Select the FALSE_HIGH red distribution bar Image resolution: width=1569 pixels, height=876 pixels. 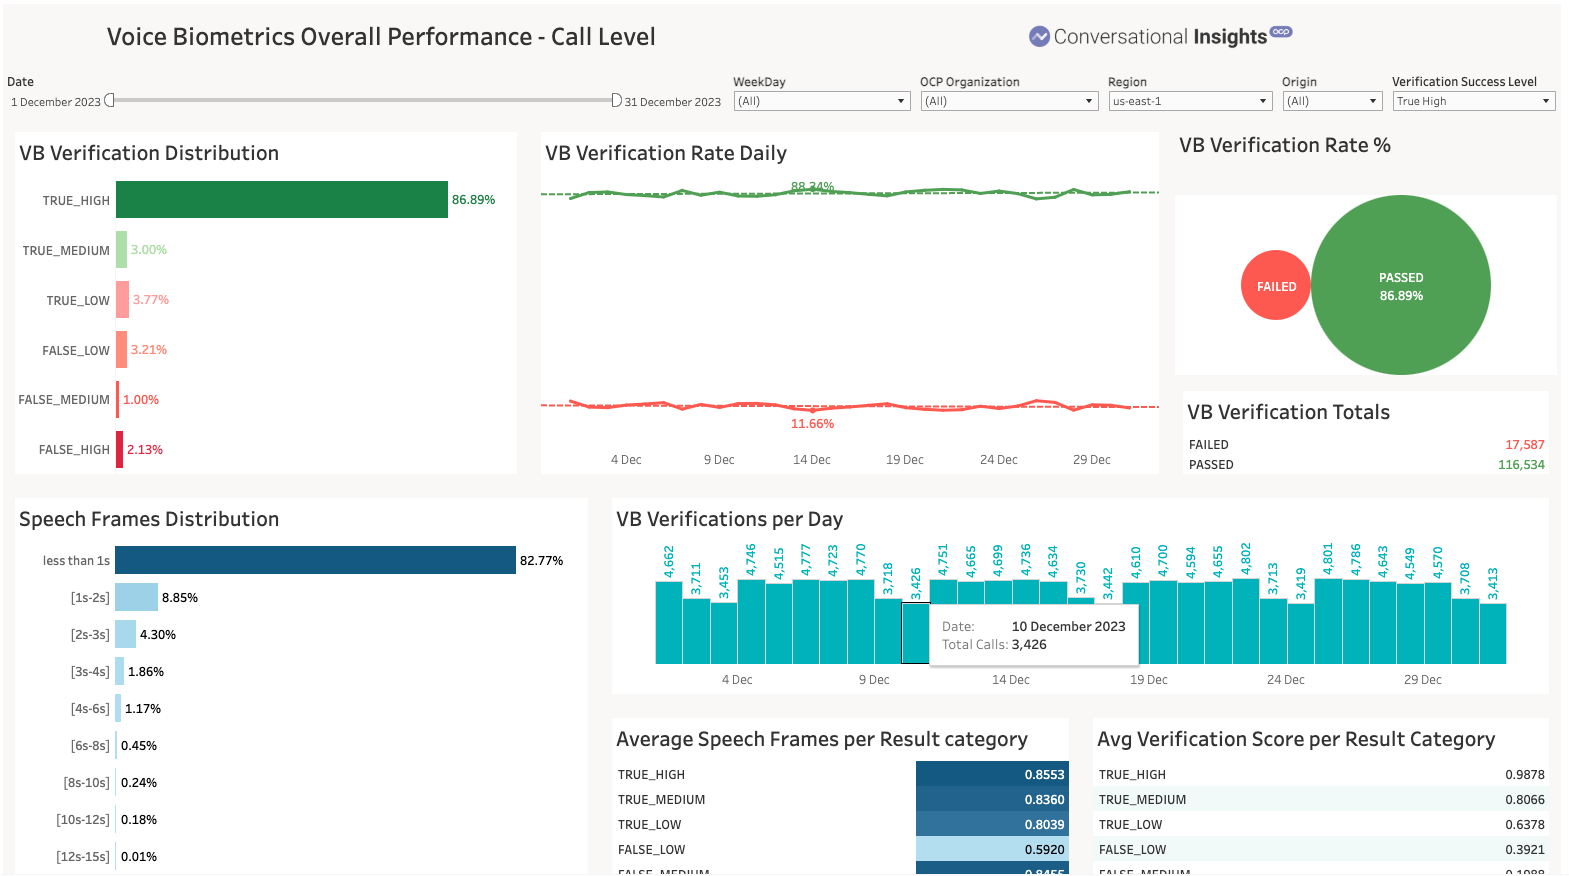(x=120, y=450)
